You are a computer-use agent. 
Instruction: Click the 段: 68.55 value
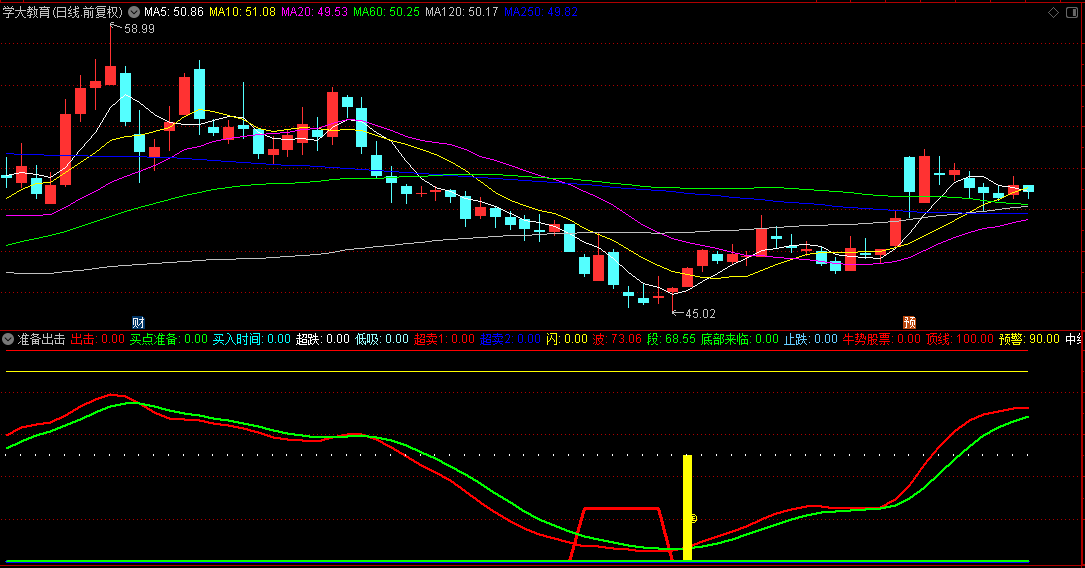[x=671, y=339]
